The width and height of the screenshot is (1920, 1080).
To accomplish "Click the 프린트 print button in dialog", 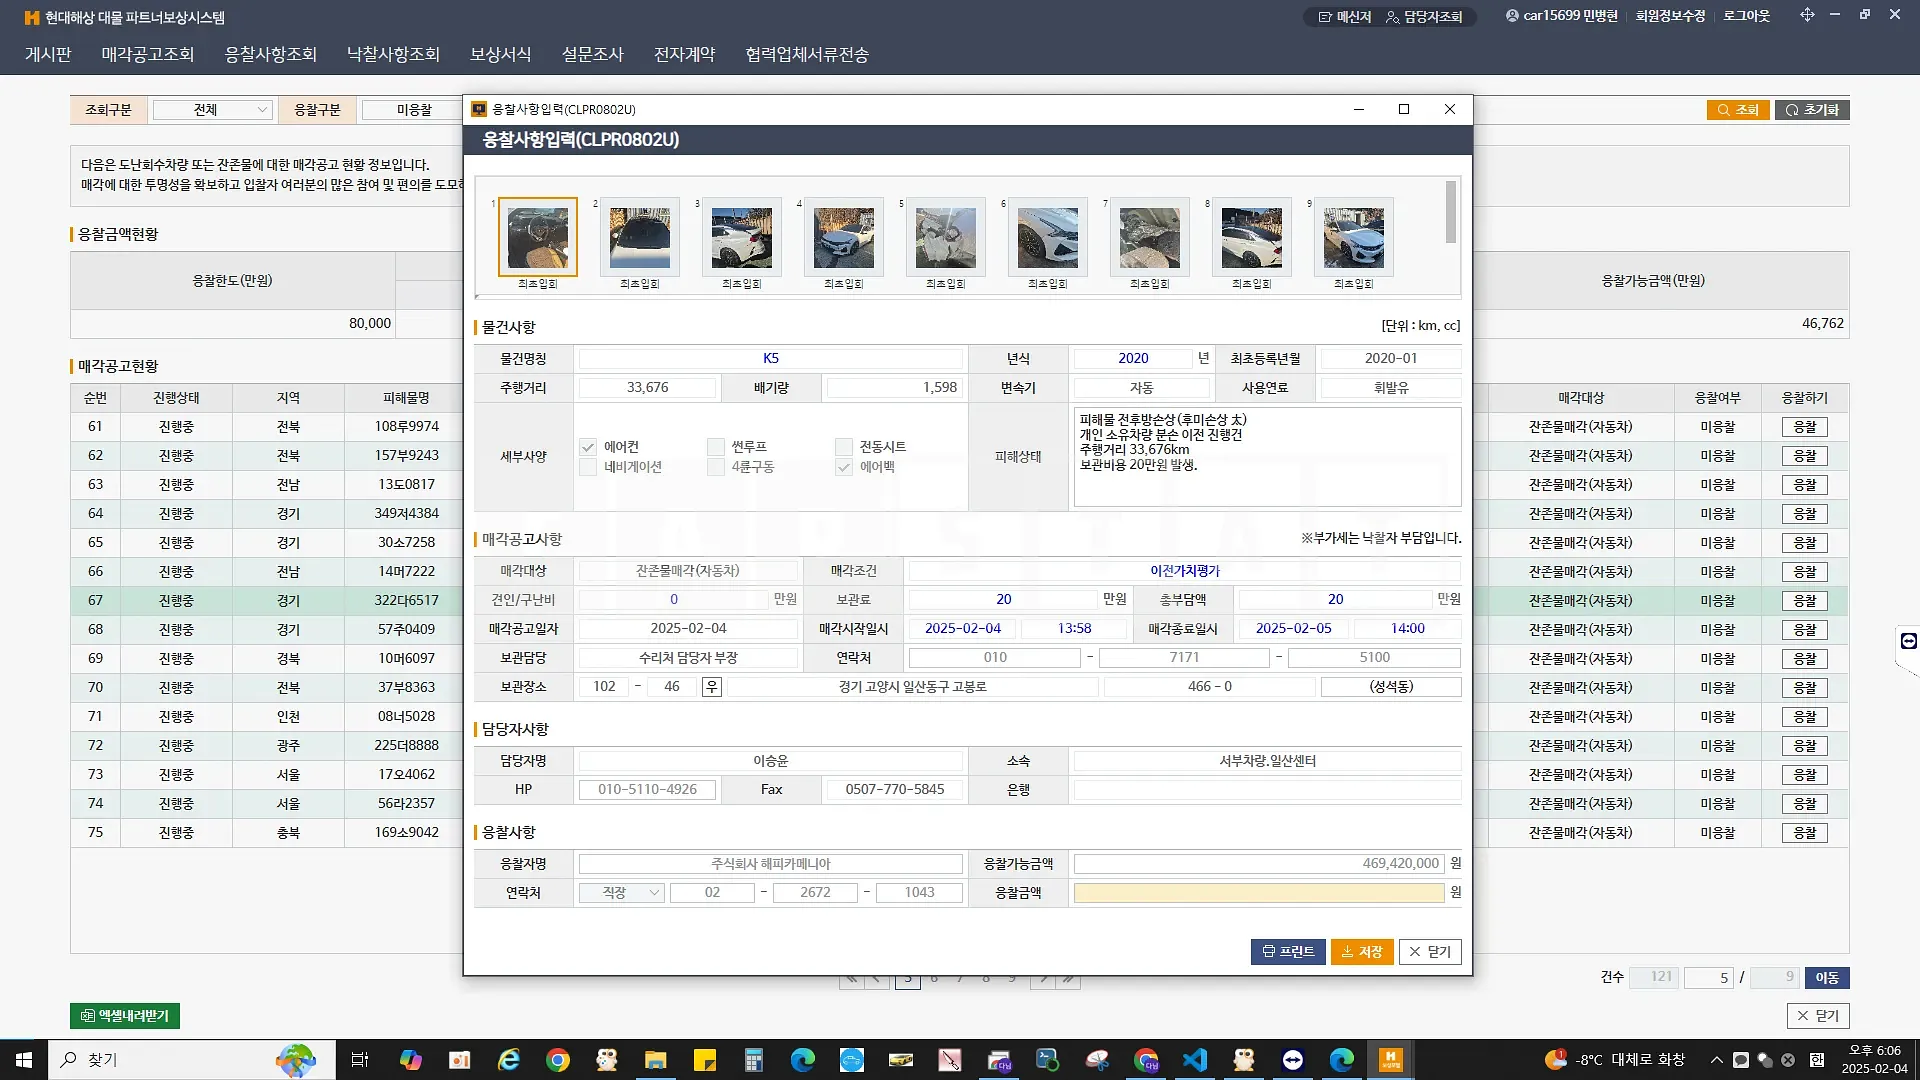I will click(1288, 952).
